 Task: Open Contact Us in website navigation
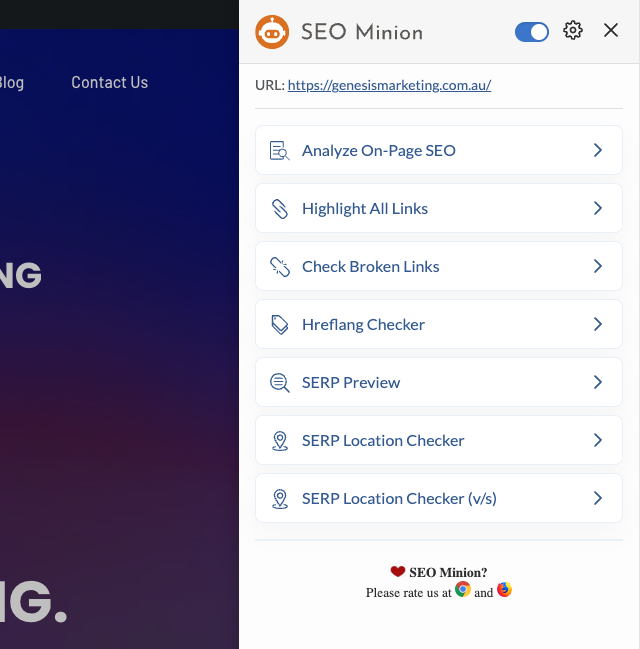[110, 82]
